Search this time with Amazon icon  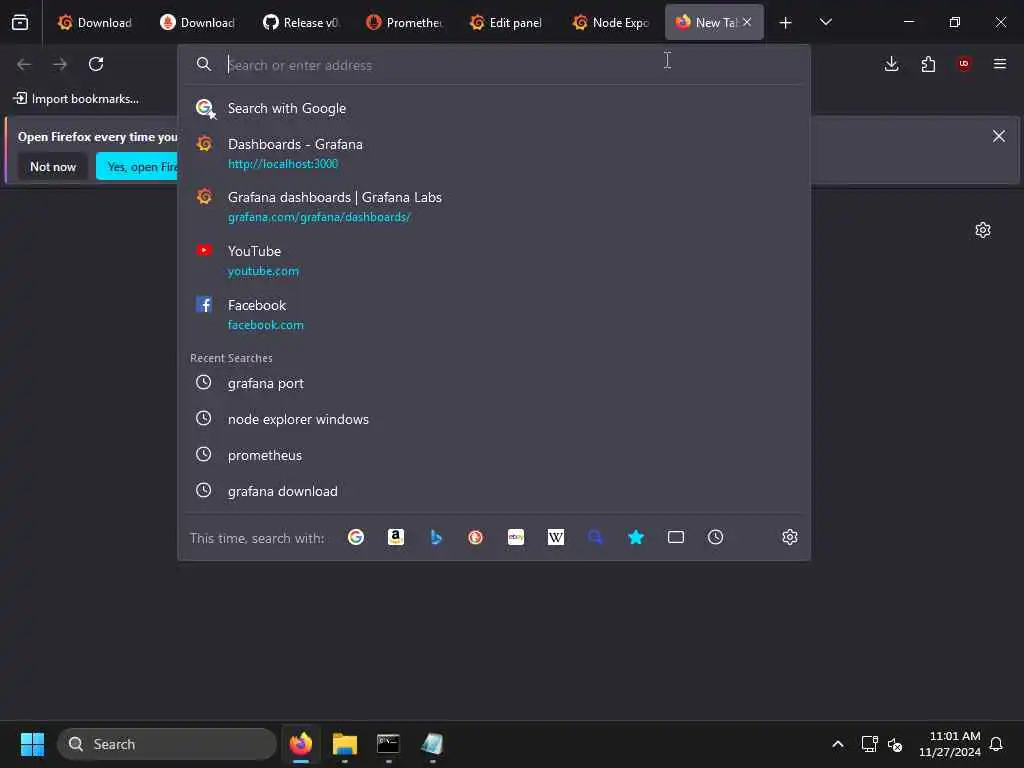pyautogui.click(x=396, y=537)
